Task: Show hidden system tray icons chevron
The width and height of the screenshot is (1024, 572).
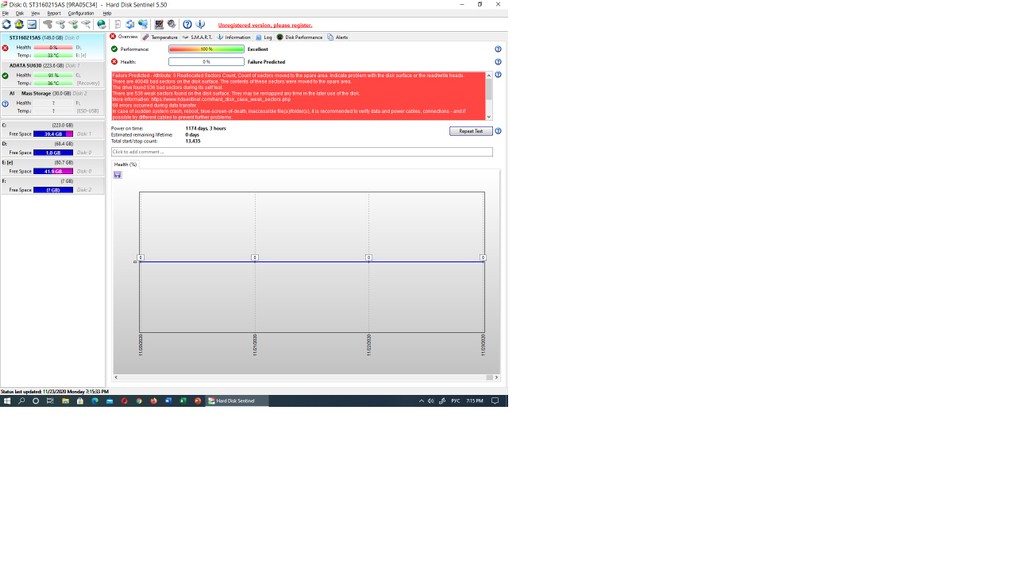Action: point(421,401)
